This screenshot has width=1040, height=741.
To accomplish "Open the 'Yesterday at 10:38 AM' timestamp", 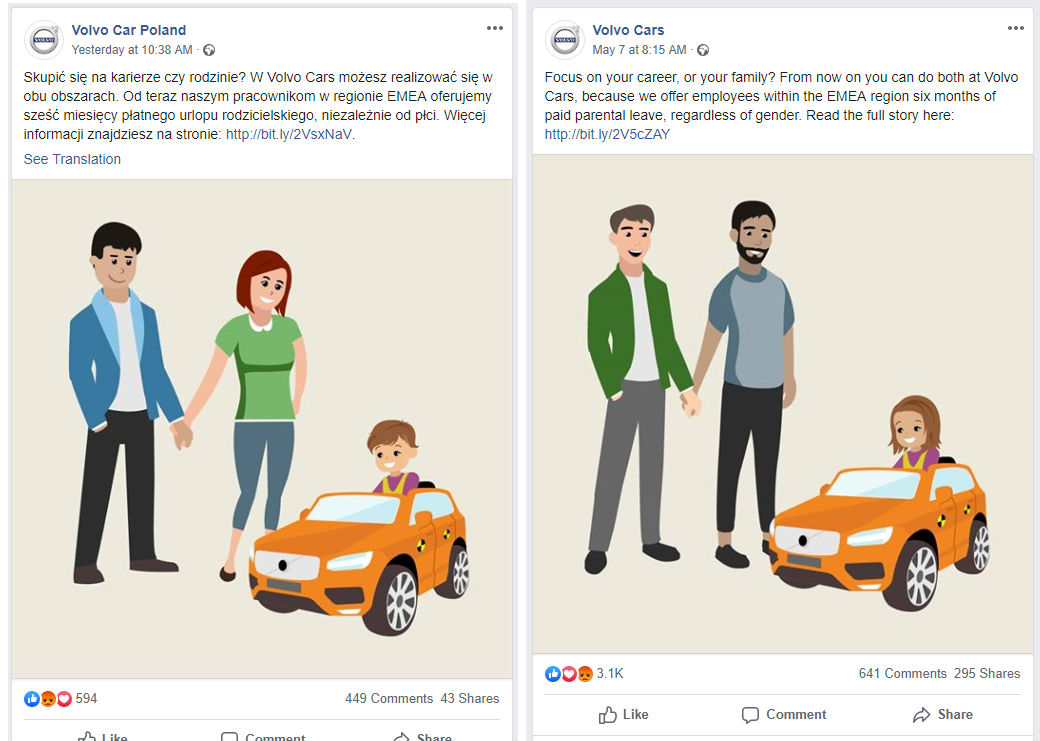I will (132, 50).
